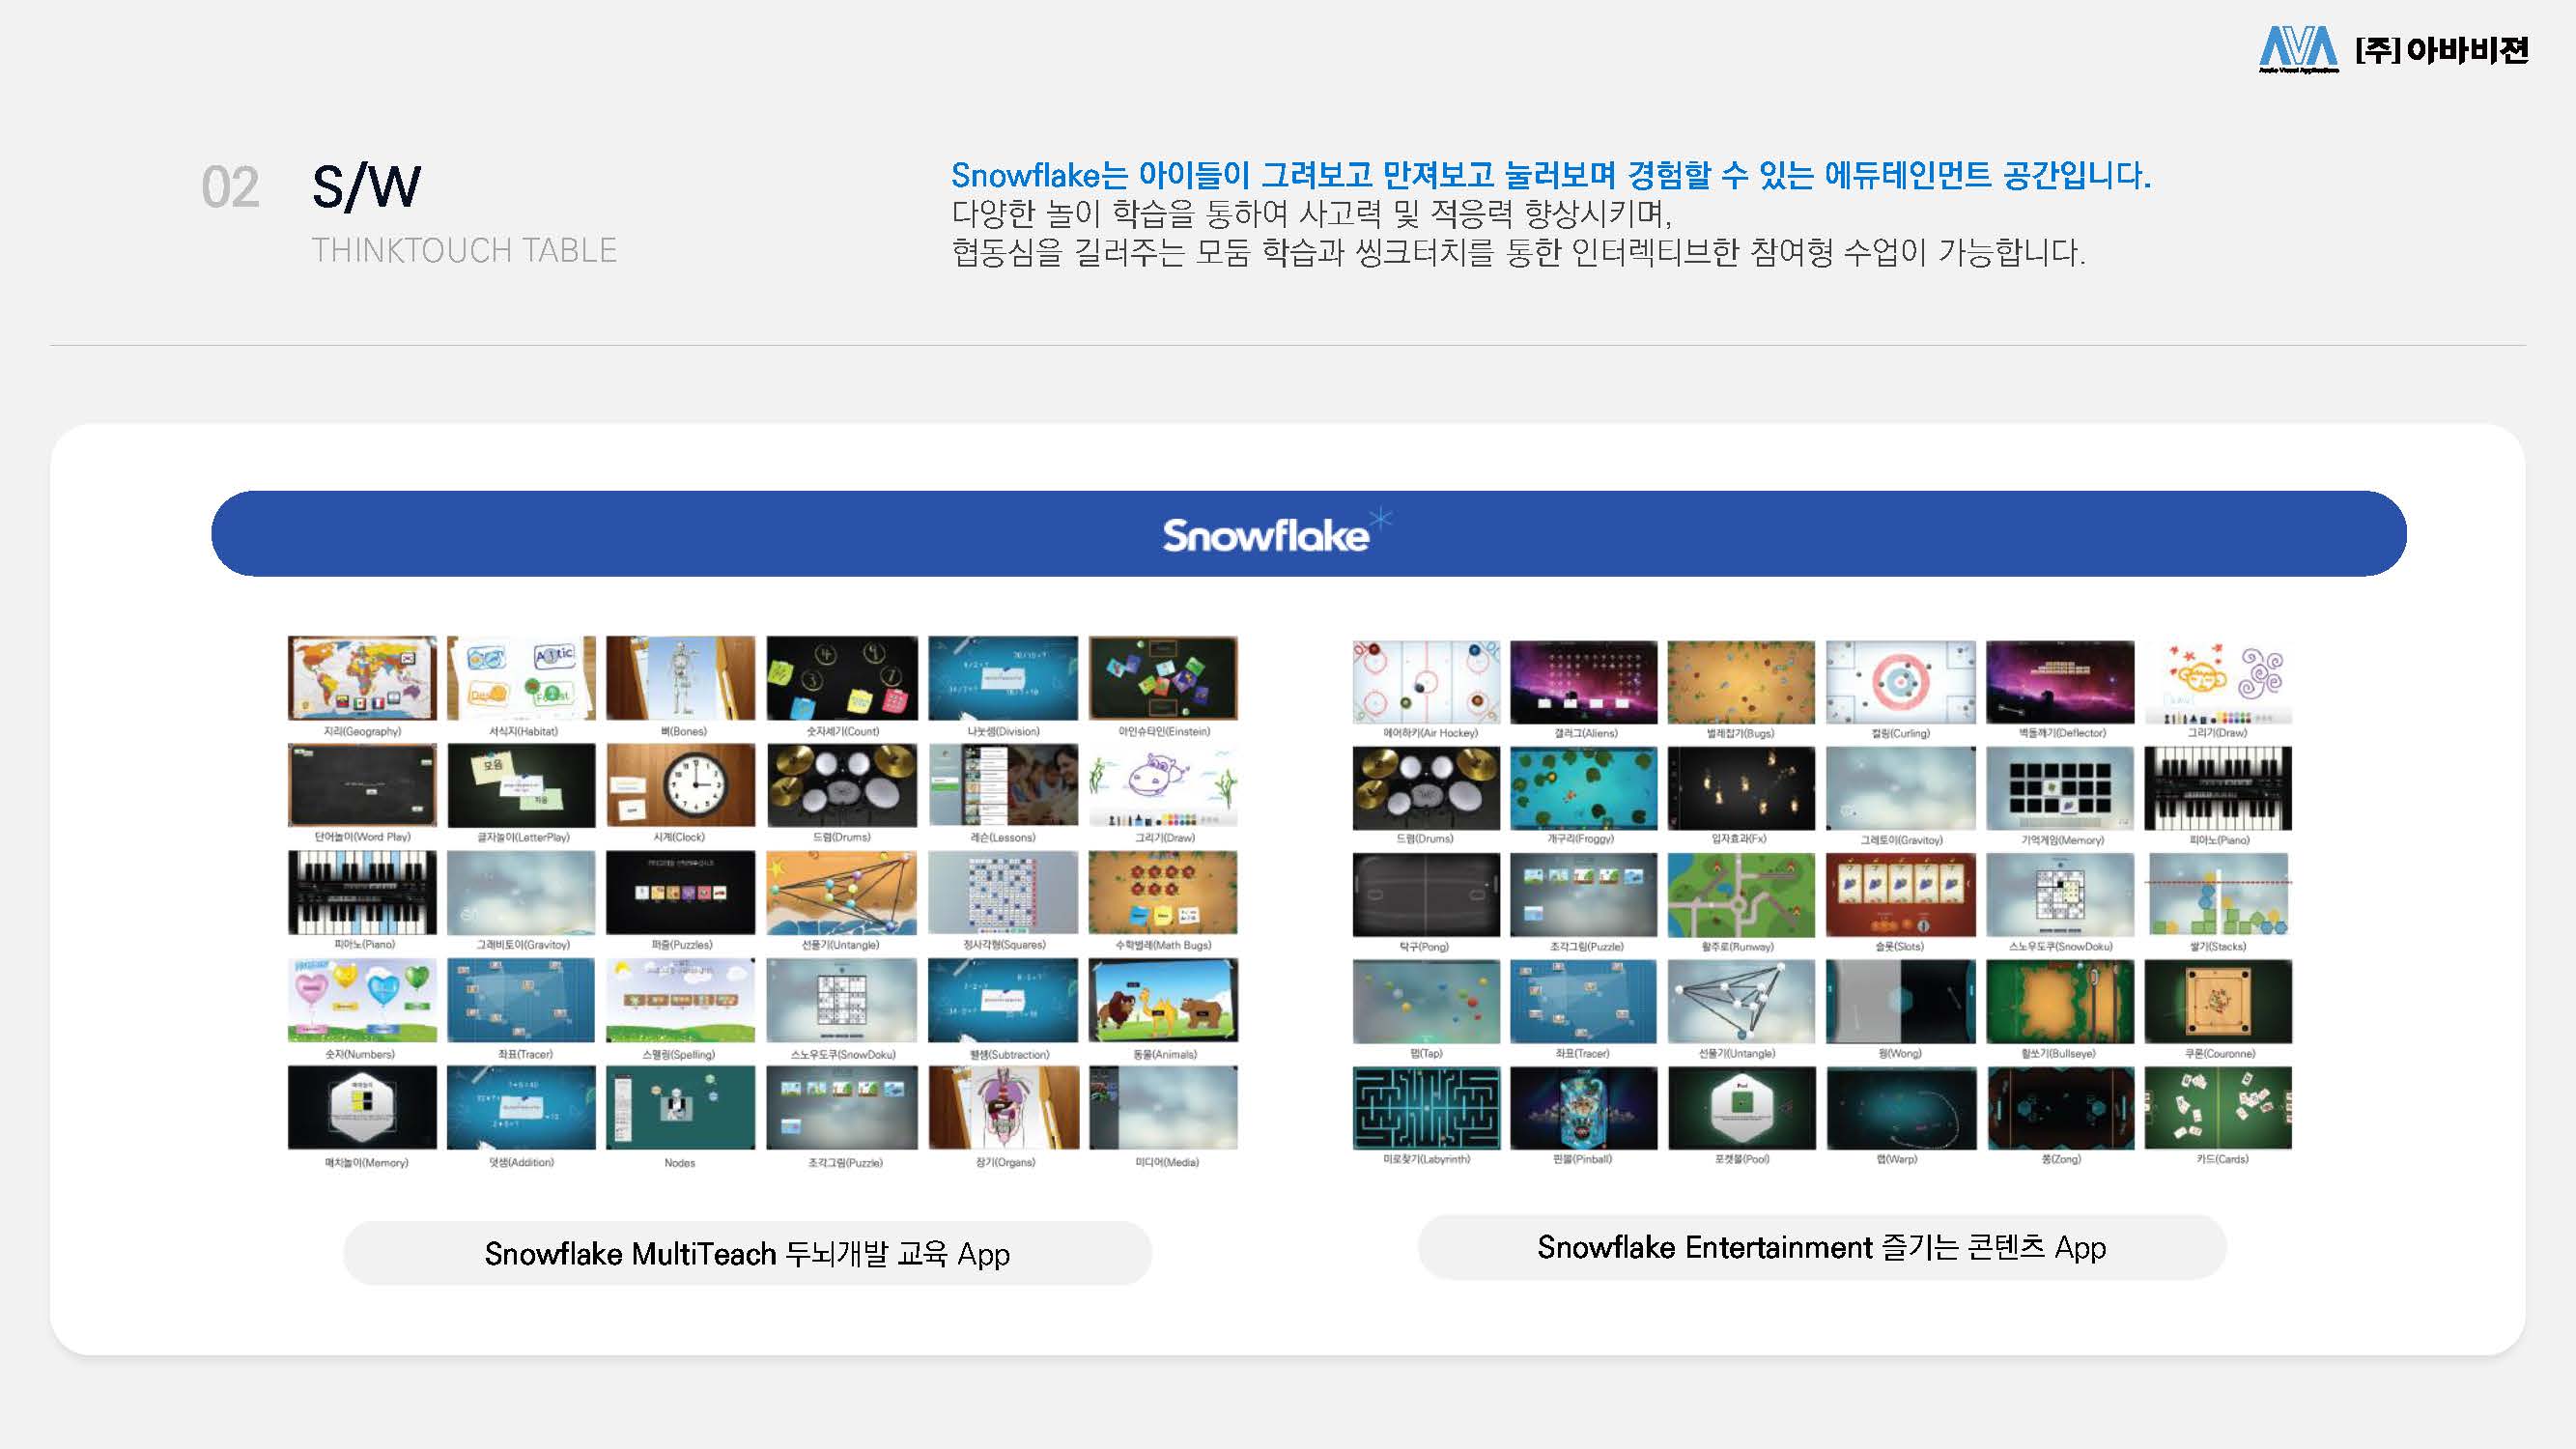Open the Wong game thumbnail
2576x1449 pixels.
click(1901, 1002)
